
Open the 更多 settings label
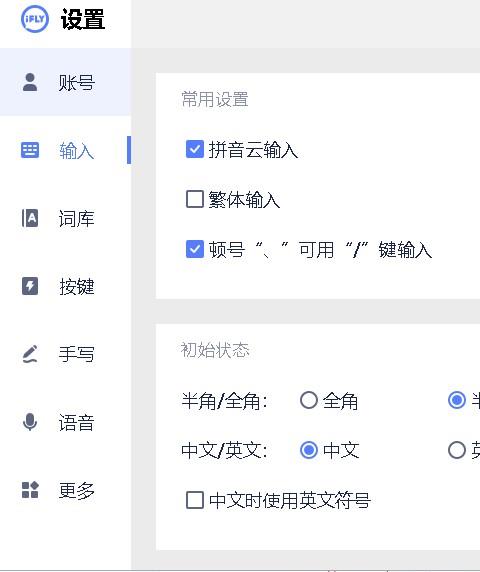pos(77,491)
